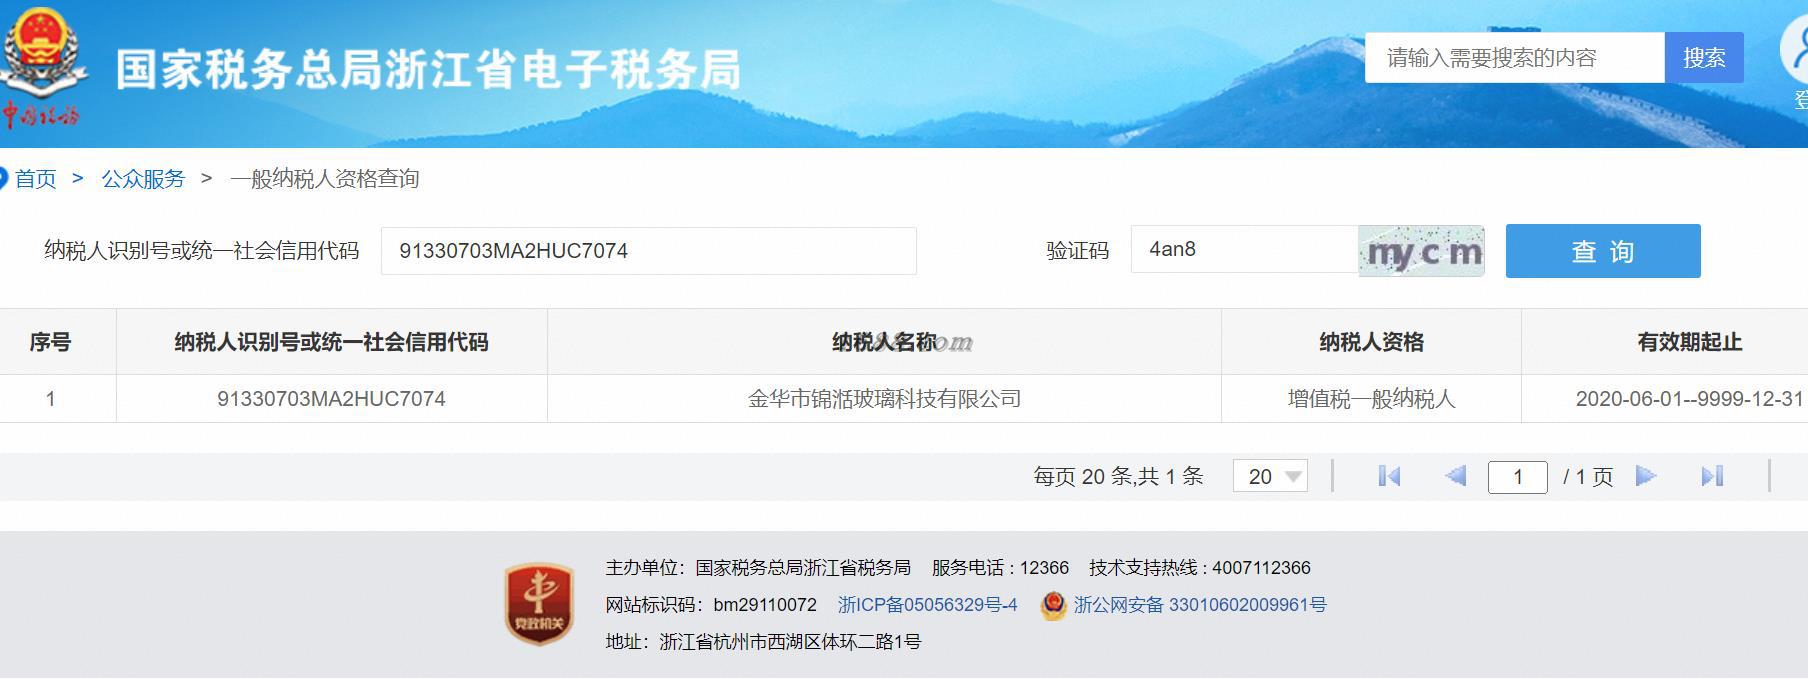1808x679 pixels.
Task: Click the 查询 button
Action: pyautogui.click(x=1603, y=251)
